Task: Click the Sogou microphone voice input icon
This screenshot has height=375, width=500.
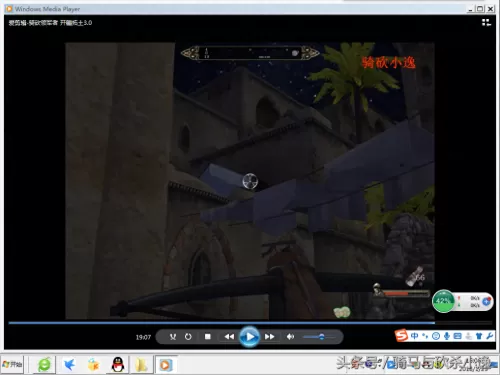Action: pos(447,336)
